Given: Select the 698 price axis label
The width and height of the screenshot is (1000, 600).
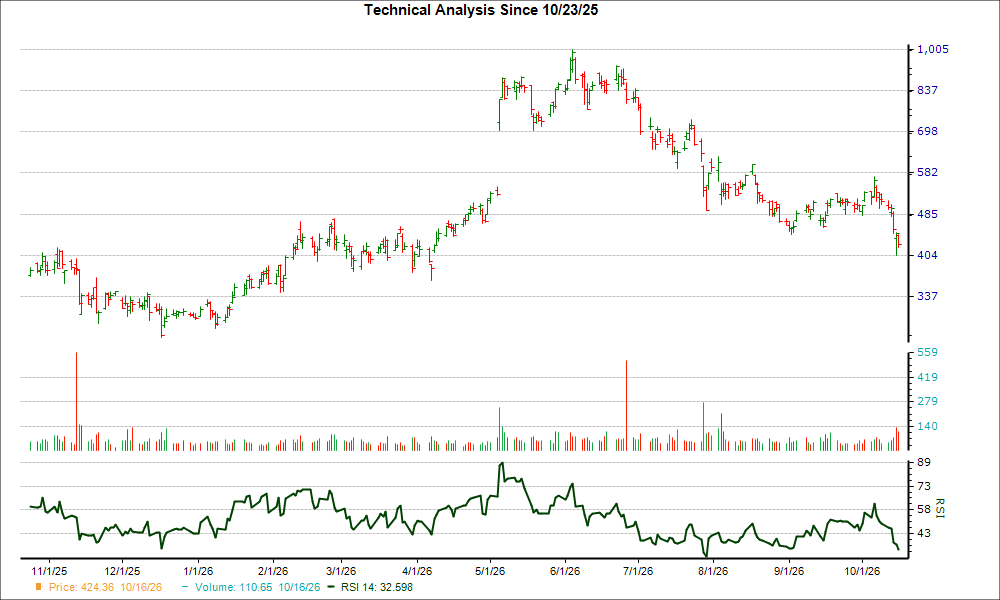Looking at the screenshot, I should coord(927,131).
